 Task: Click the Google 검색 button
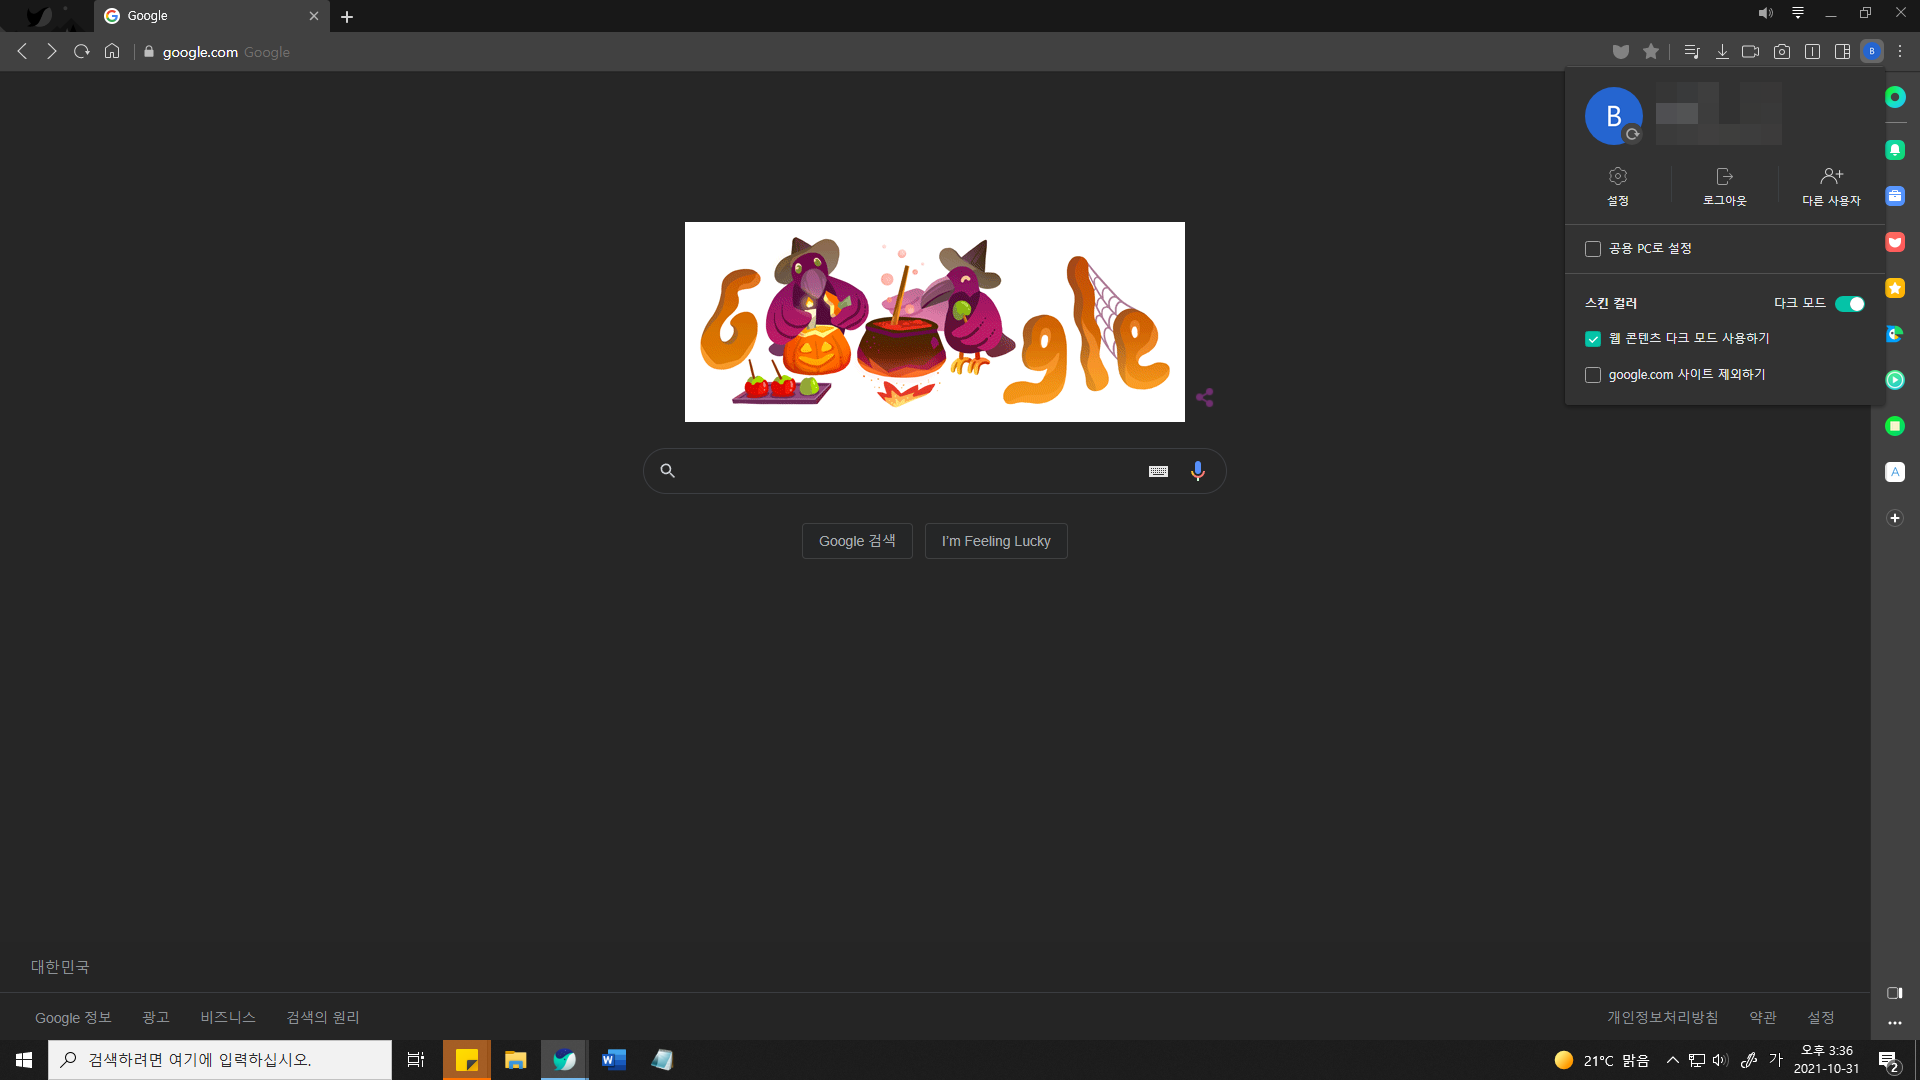point(857,541)
